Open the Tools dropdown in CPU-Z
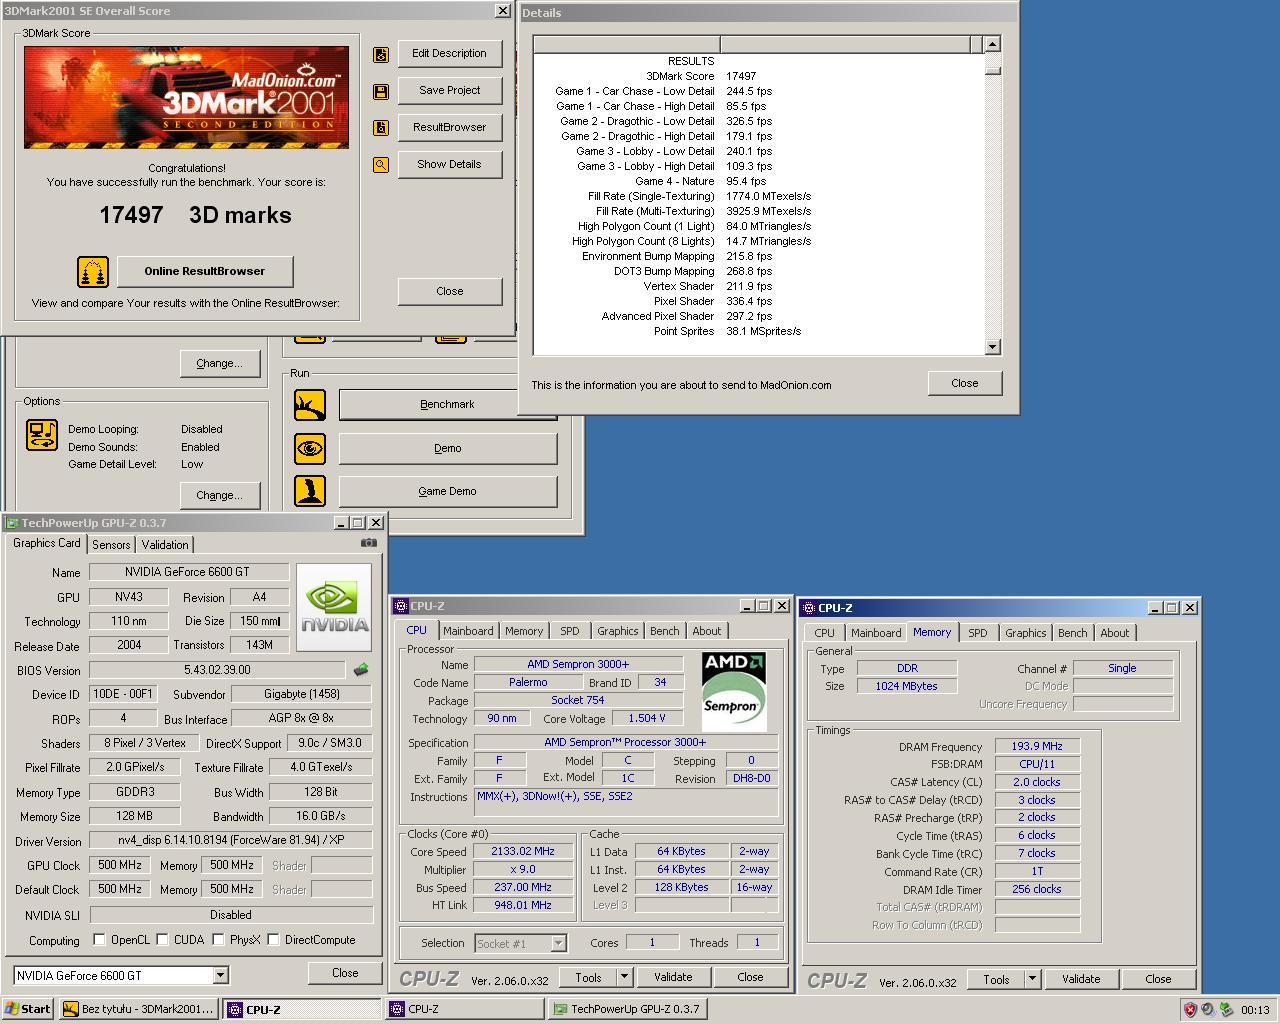Viewport: 1280px width, 1024px height. (624, 977)
